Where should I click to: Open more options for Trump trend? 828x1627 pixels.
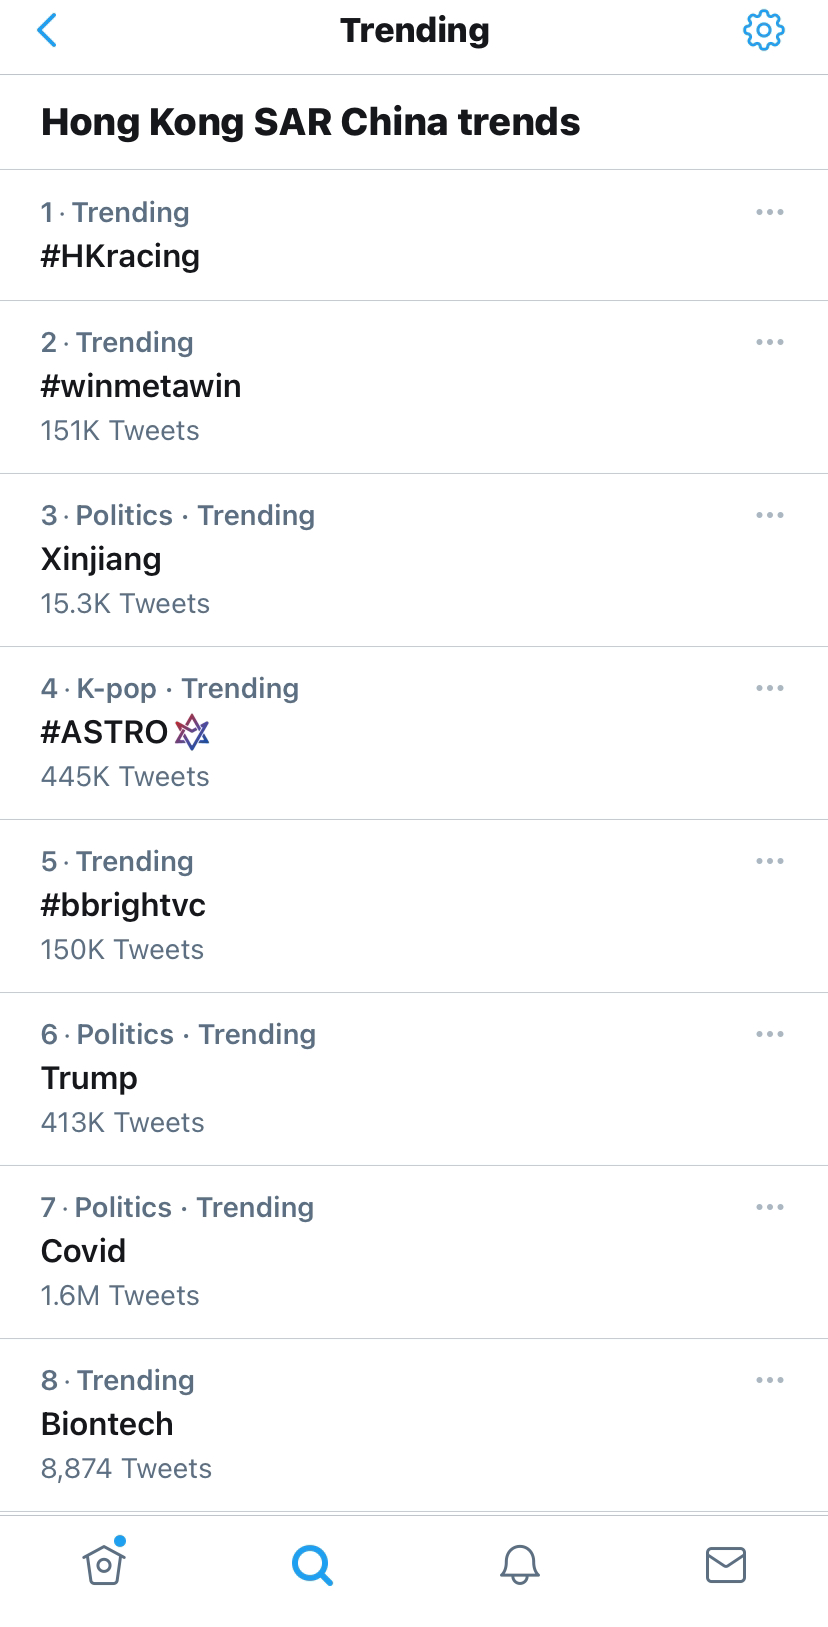click(x=770, y=1034)
